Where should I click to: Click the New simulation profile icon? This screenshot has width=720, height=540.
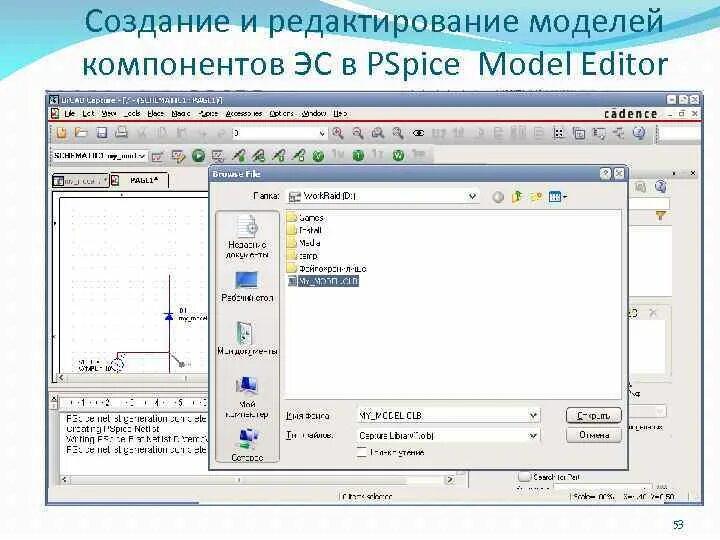tap(158, 156)
